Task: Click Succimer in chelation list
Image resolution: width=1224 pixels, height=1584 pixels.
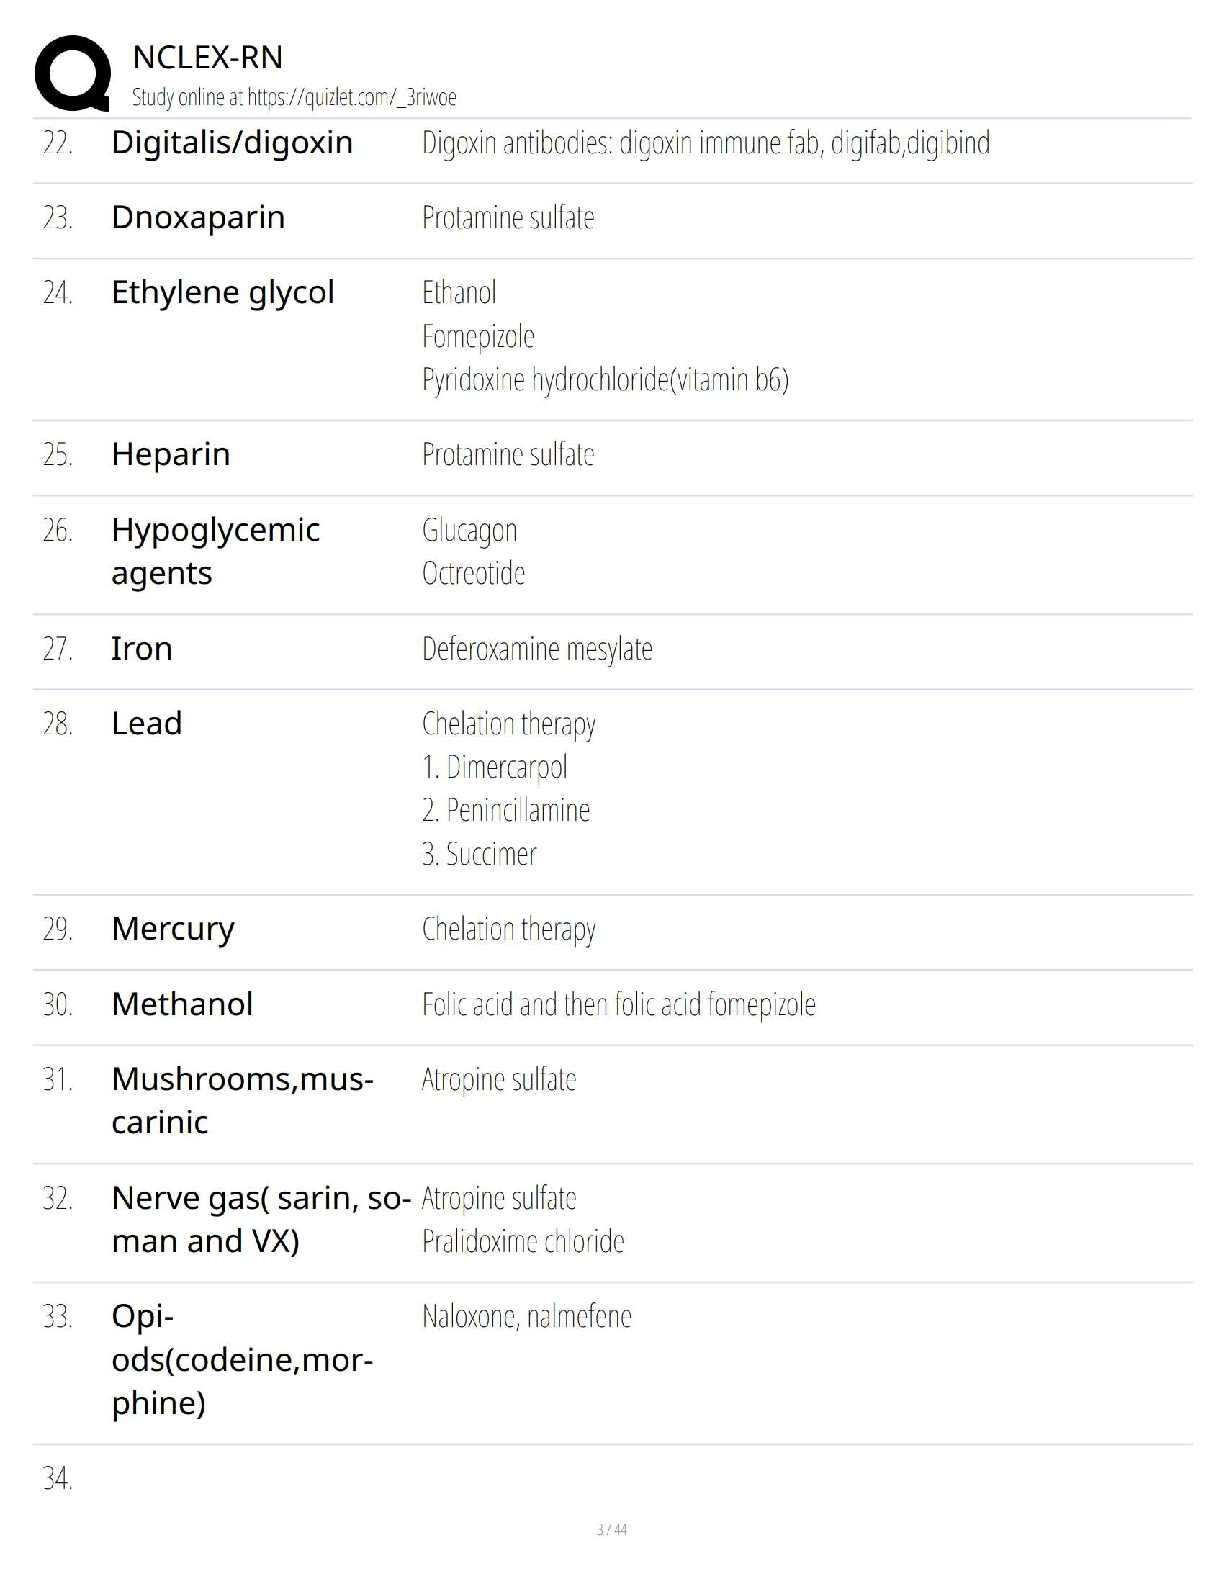Action: click(479, 855)
